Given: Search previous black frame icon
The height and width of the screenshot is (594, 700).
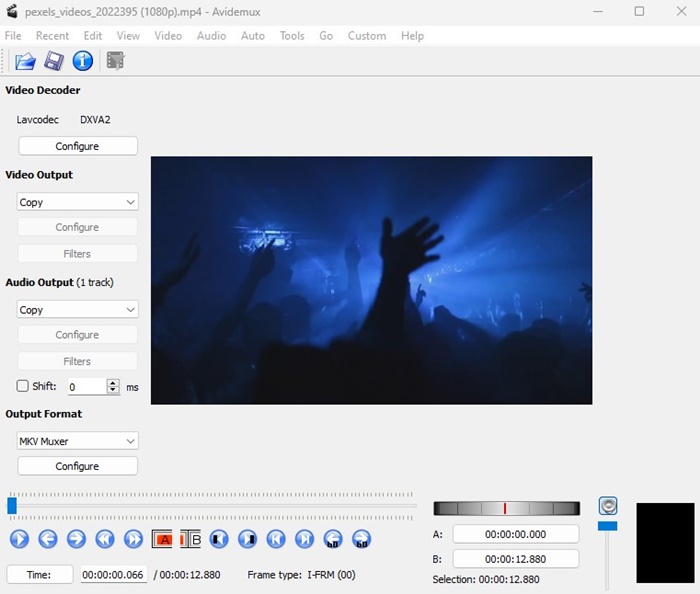Looking at the screenshot, I should 219,539.
